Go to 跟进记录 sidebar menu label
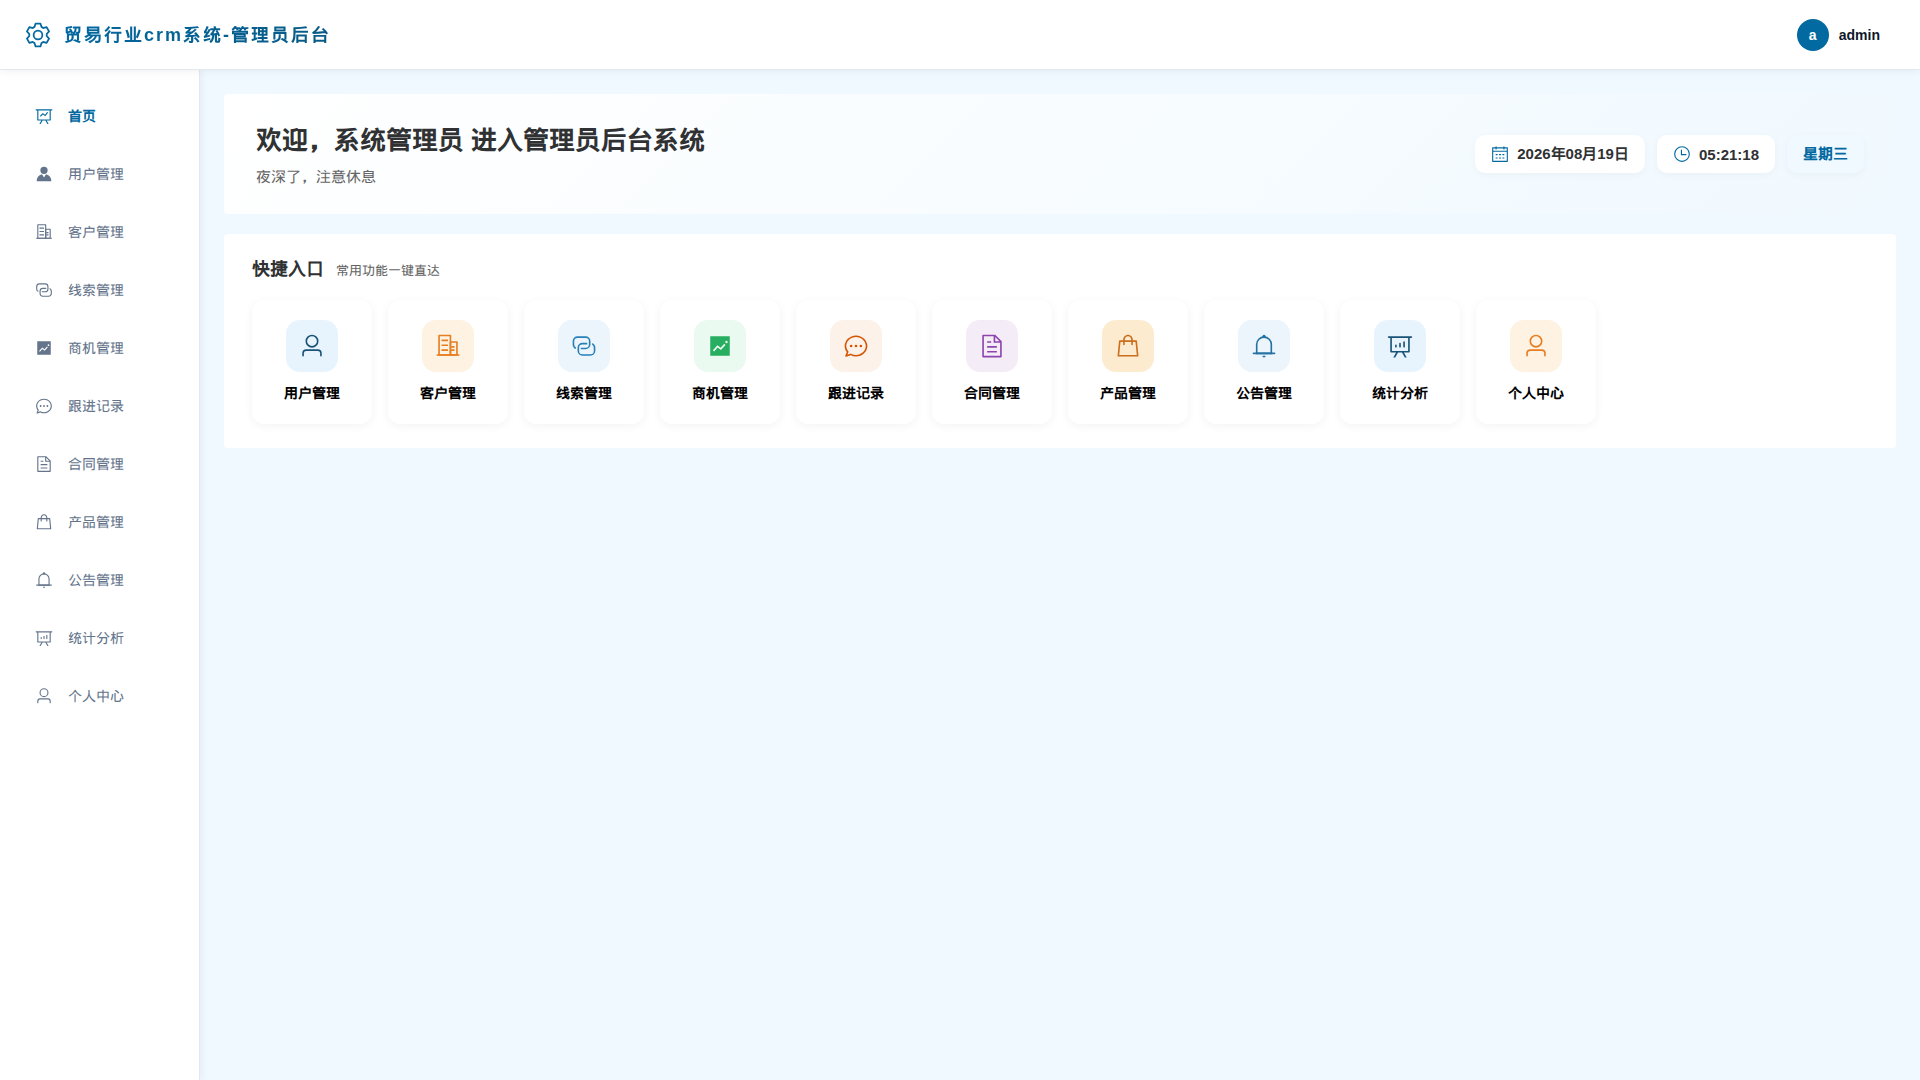The image size is (1920, 1080). coord(96,406)
